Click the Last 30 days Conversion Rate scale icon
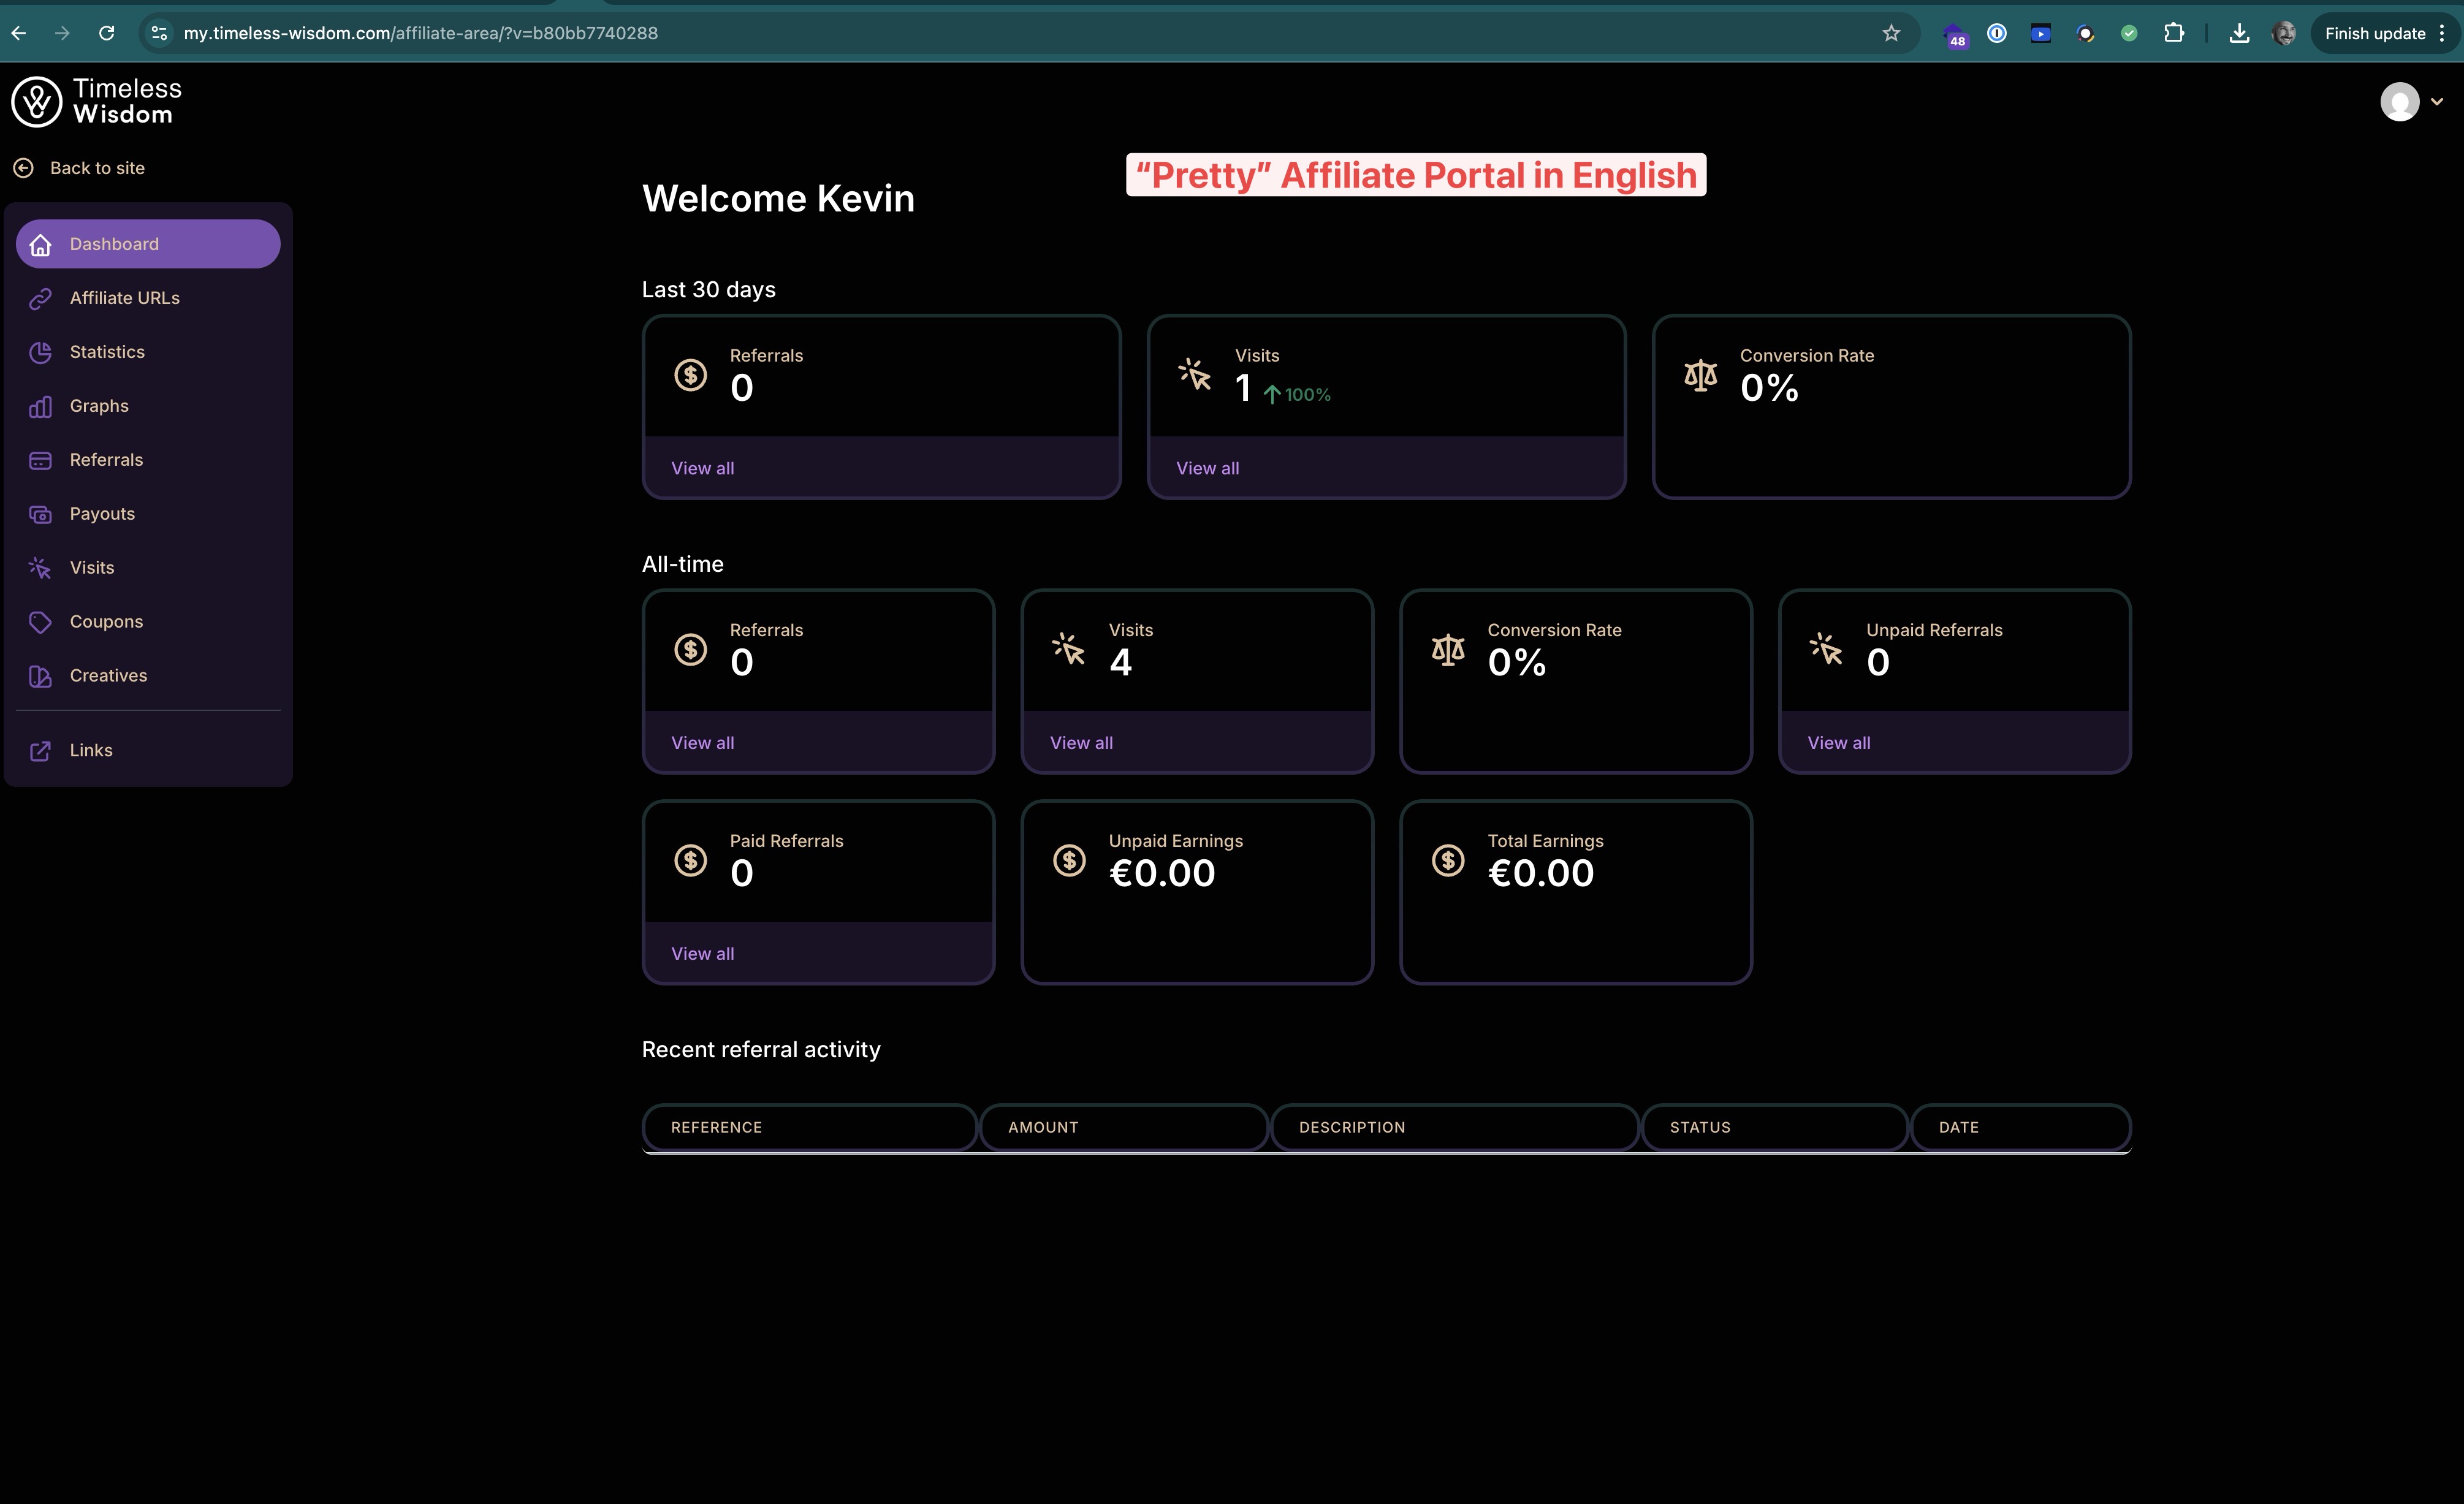2464x1504 pixels. point(1701,375)
